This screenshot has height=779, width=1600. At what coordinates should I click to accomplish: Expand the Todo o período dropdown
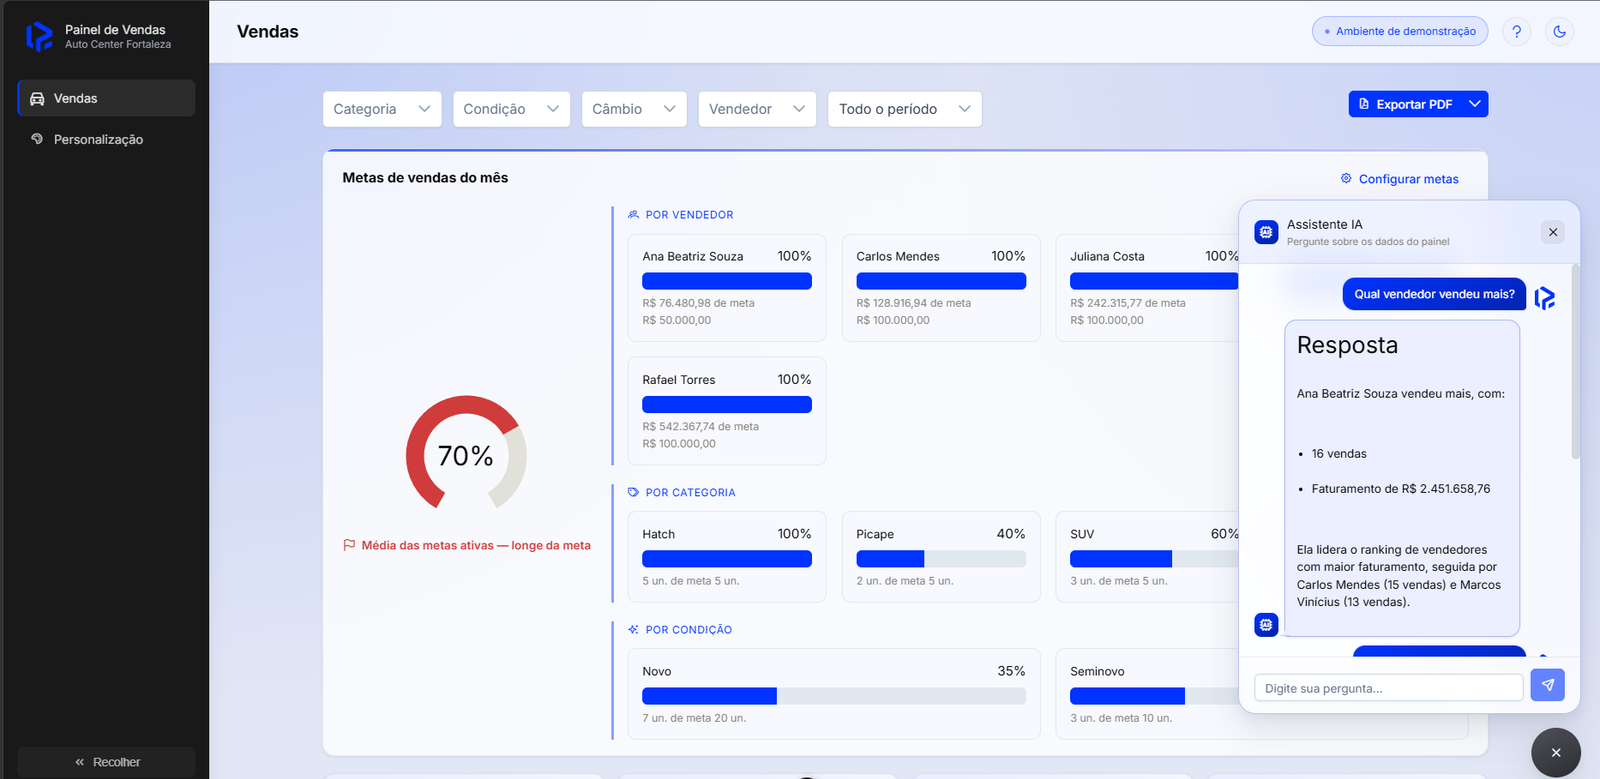(905, 109)
